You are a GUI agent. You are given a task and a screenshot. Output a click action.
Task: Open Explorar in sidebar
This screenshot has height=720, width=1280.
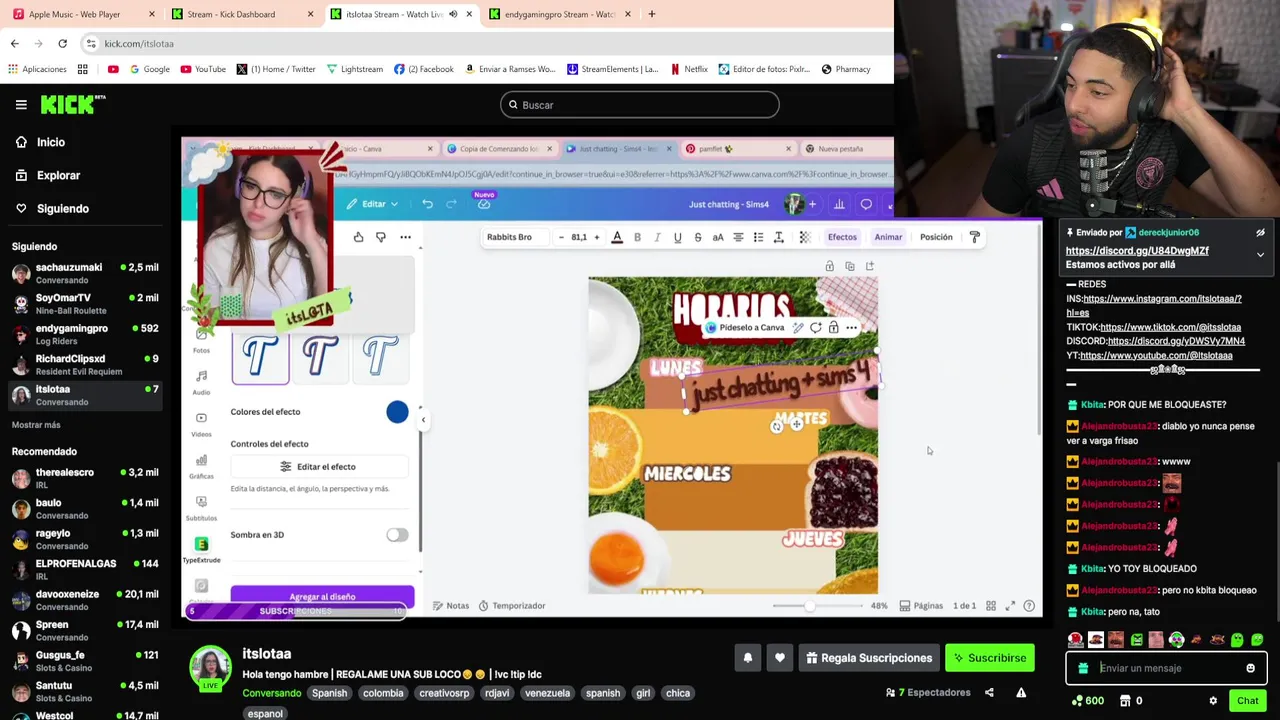(x=47, y=175)
